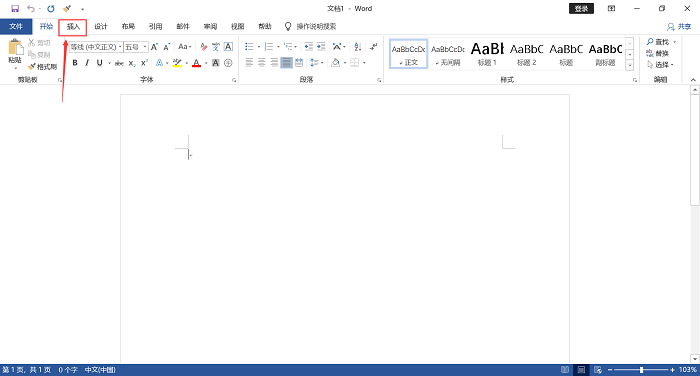Viewport: 700px width, 376px height.
Task: Toggle bold formatting
Action: click(75, 63)
